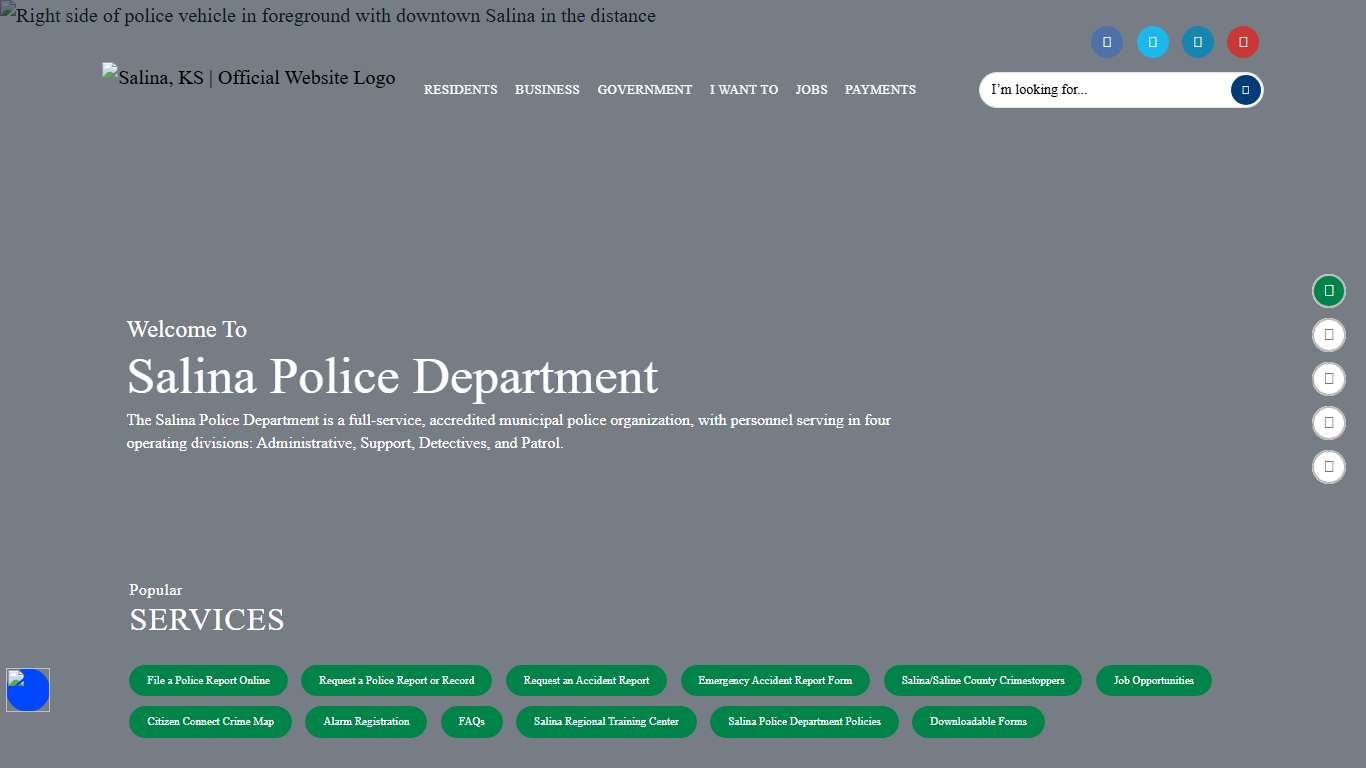Viewport: 1366px width, 768px height.
Task: Open the LinkedIn social media icon
Action: point(1197,42)
